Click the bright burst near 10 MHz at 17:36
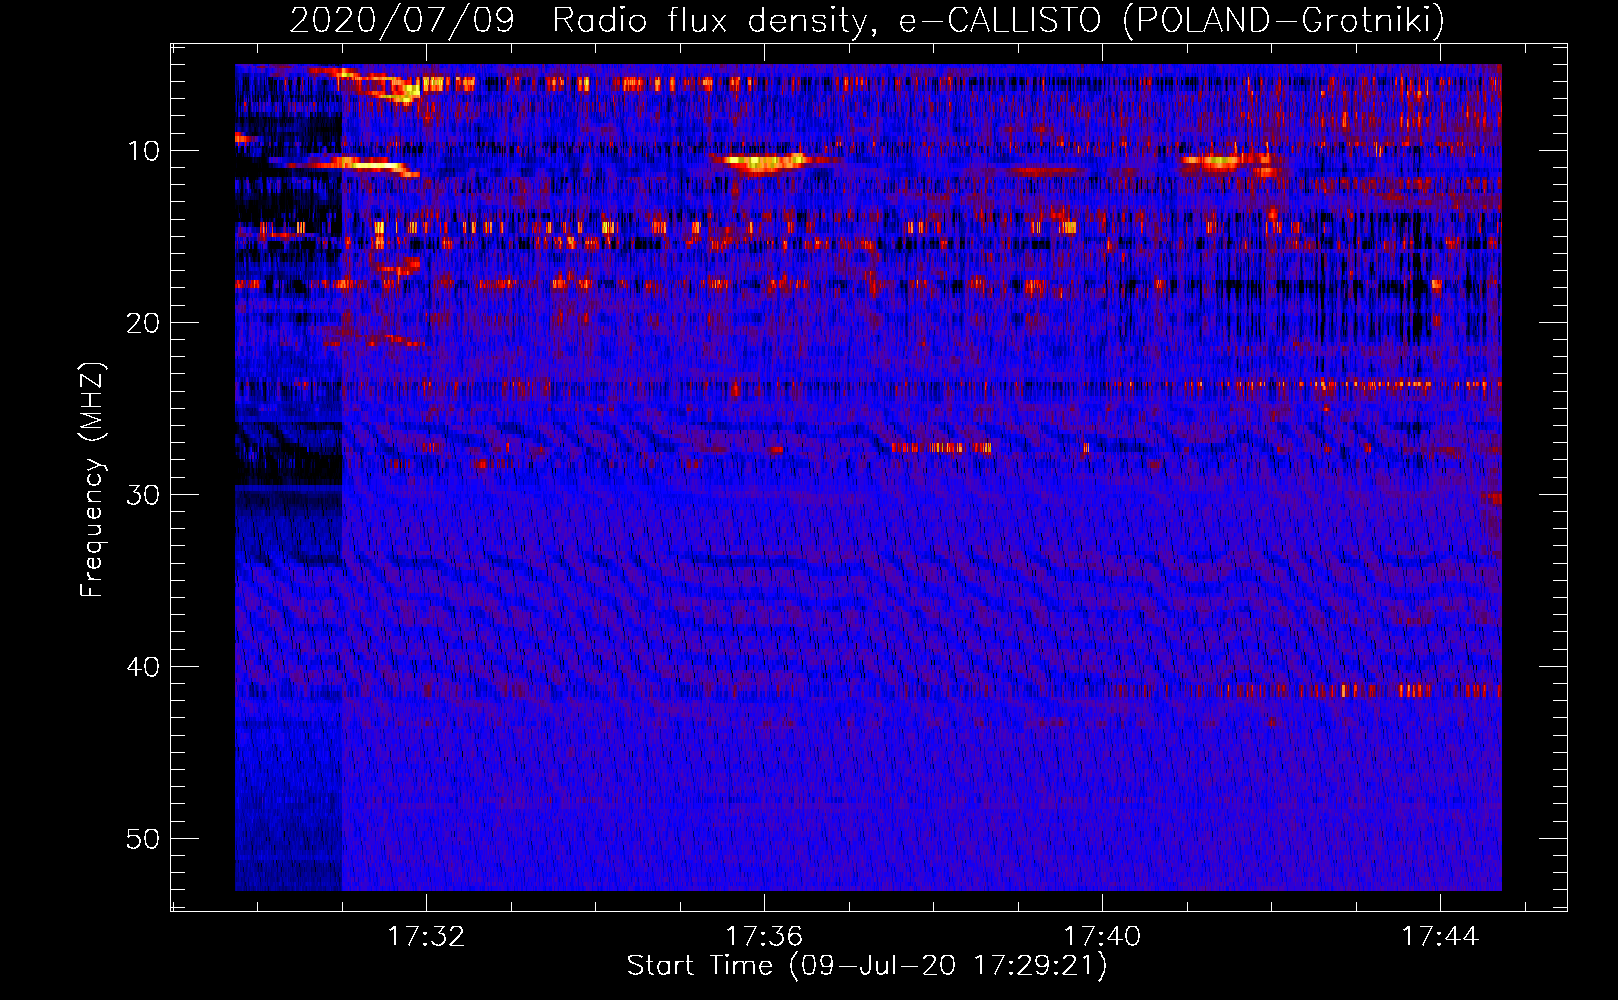This screenshot has width=1618, height=1000. pos(765,161)
